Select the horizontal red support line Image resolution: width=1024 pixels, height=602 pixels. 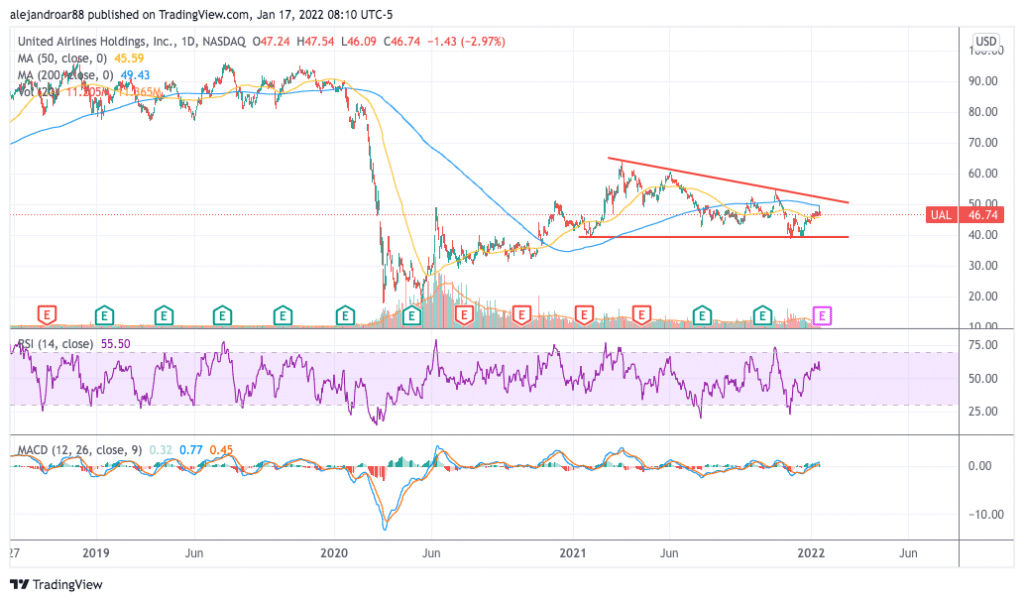pos(714,237)
